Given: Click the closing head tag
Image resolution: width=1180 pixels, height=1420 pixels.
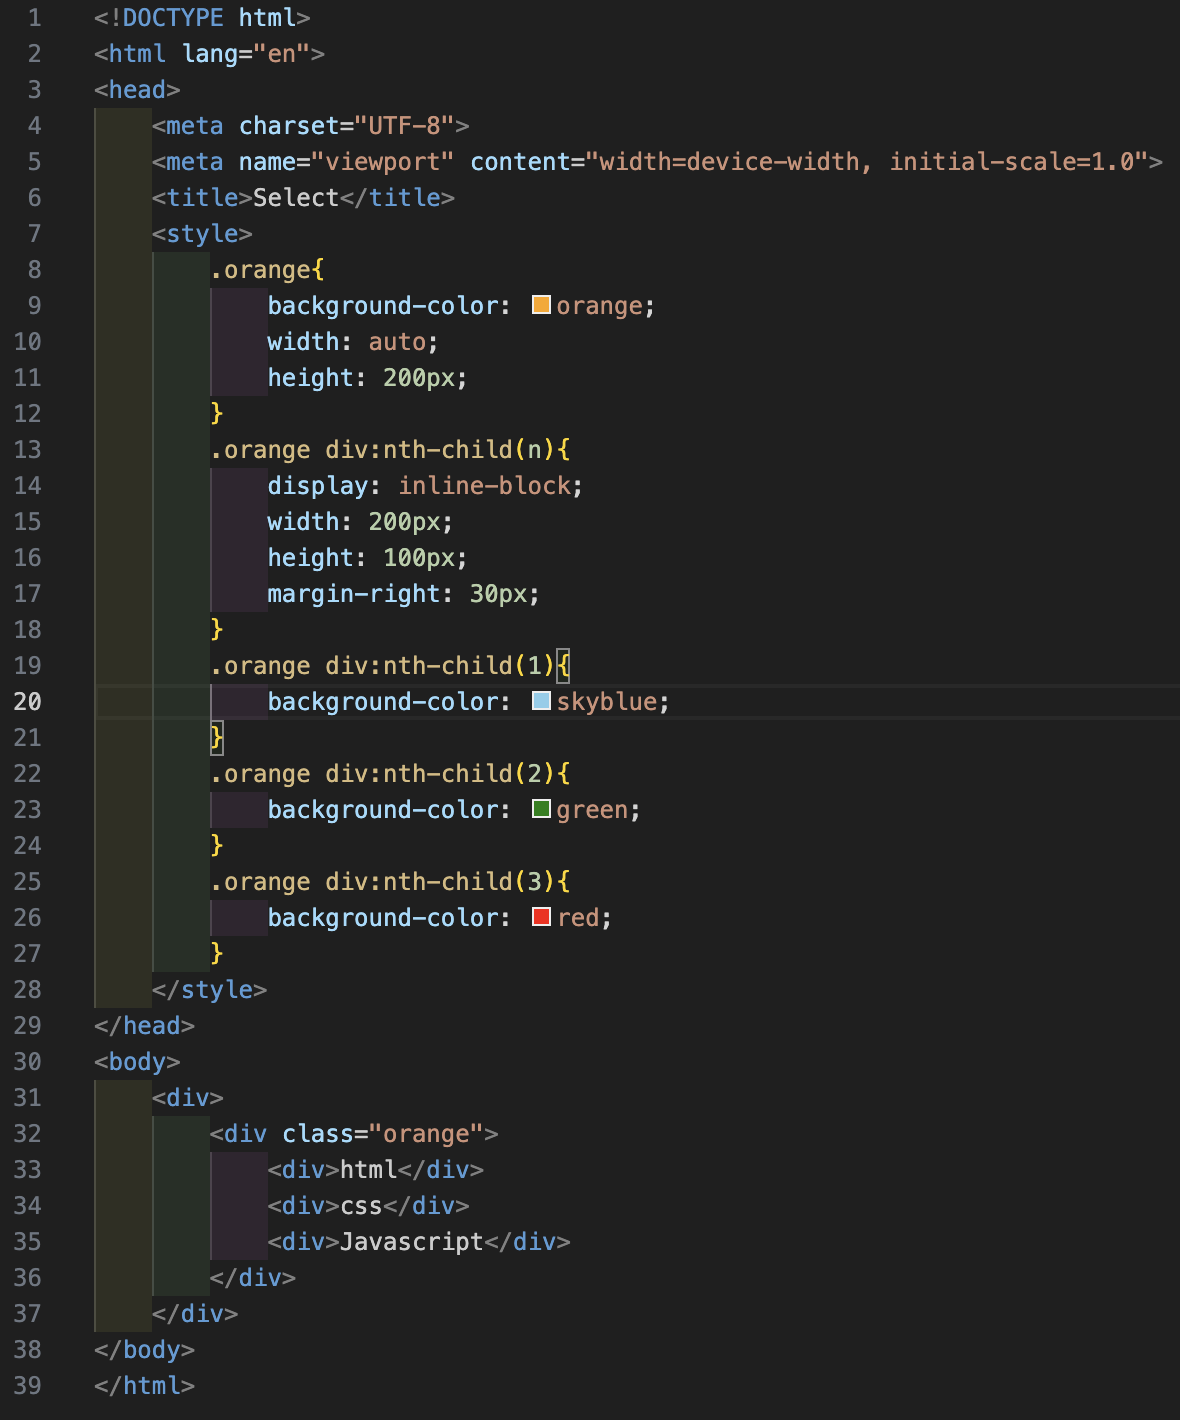Looking at the screenshot, I should [145, 1026].
